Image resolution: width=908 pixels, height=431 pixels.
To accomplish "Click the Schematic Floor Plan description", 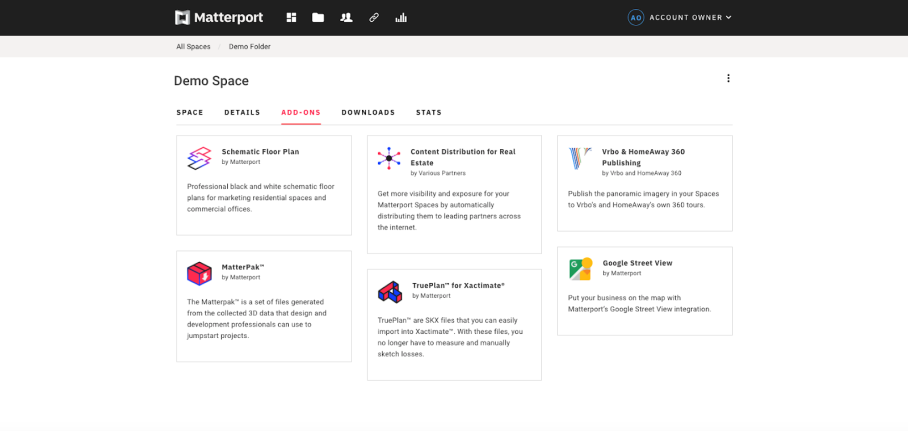I will tap(261, 198).
